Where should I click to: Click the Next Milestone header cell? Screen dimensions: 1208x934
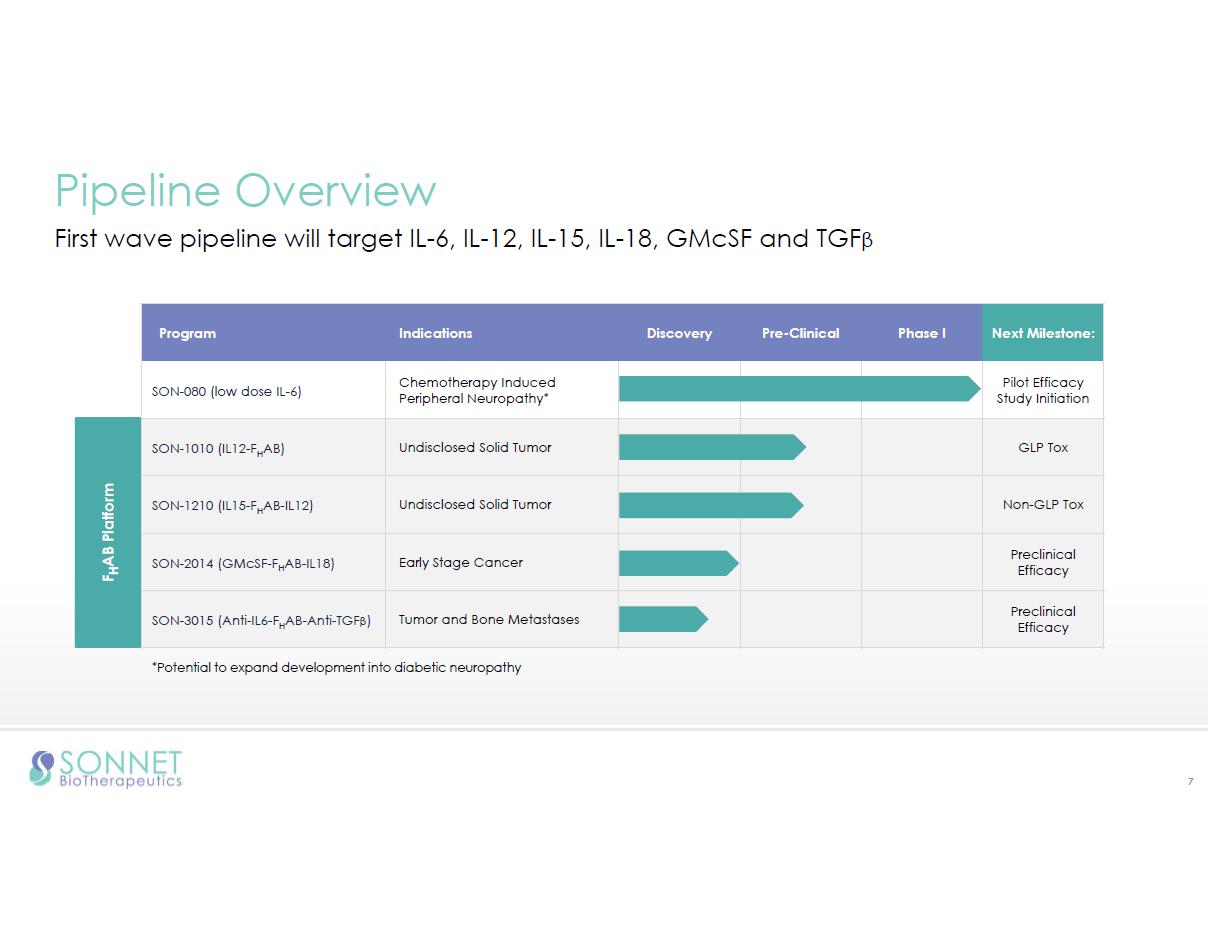[x=1043, y=333]
